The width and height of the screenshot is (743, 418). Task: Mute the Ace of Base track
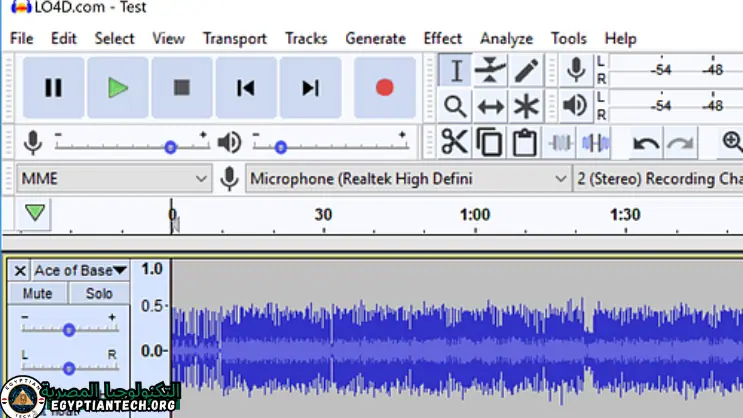[x=37, y=293]
